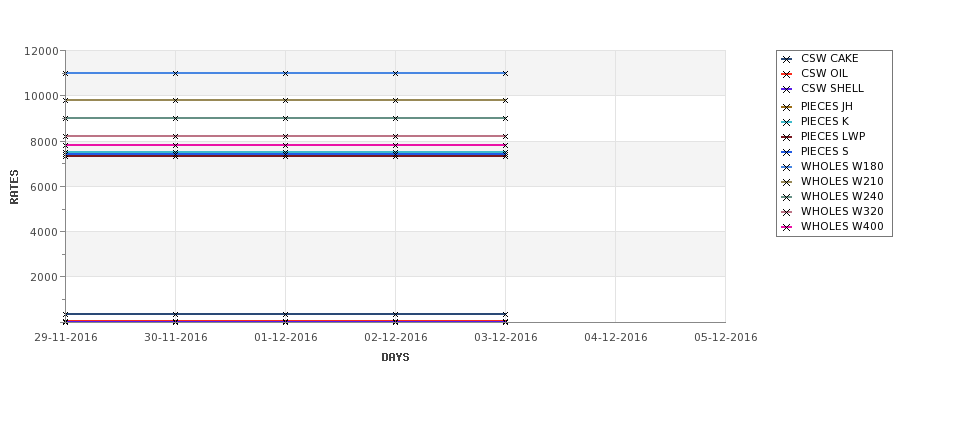The height and width of the screenshot is (429, 975).
Task: Toggle the WHOLES W240 series label in legend
Action: [x=841, y=197]
